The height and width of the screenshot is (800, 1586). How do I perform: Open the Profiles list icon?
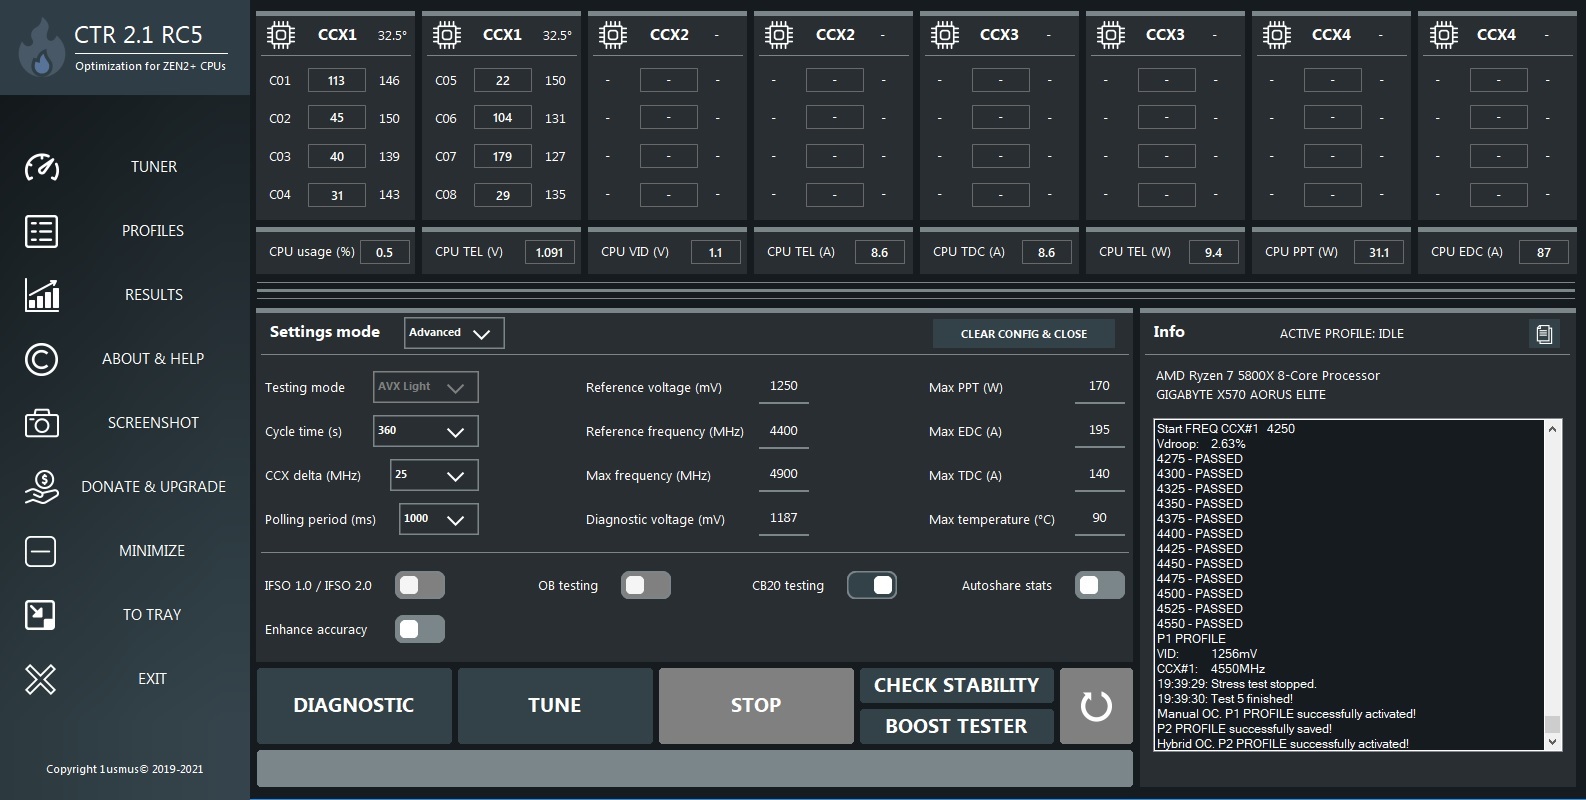[x=41, y=231]
